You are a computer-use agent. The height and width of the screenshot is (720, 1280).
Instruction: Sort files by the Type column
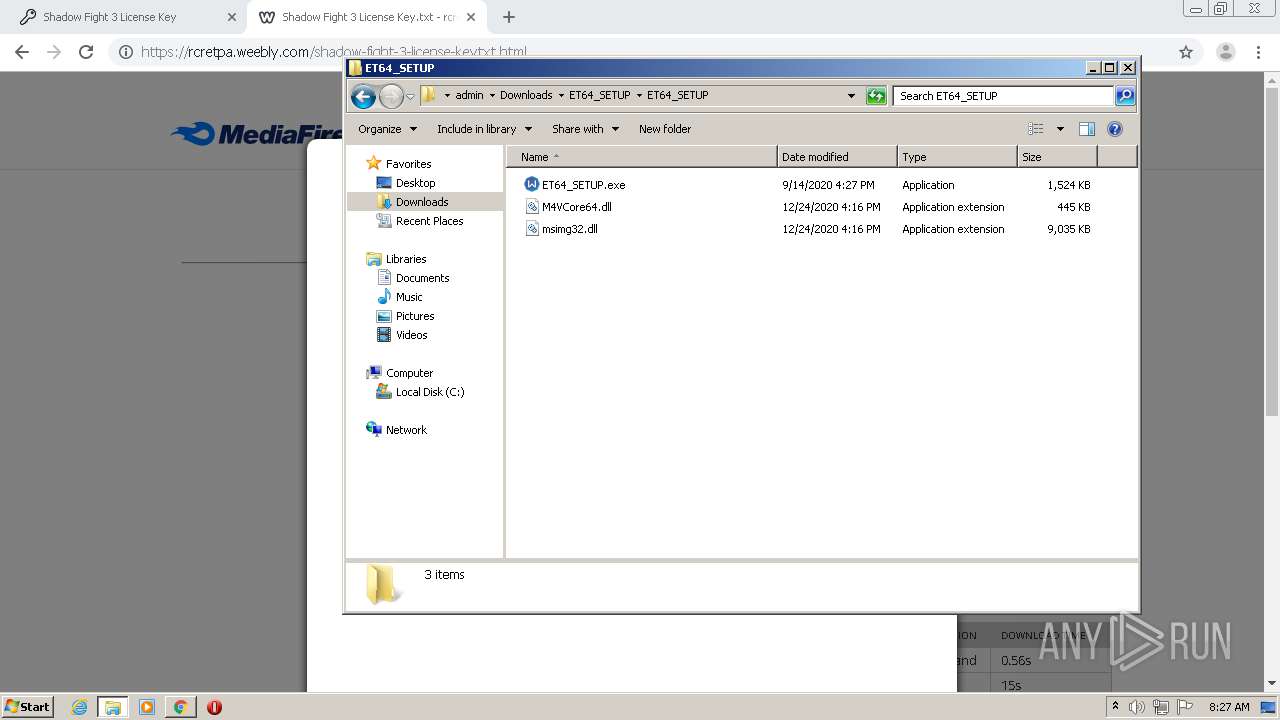pyautogui.click(x=957, y=157)
